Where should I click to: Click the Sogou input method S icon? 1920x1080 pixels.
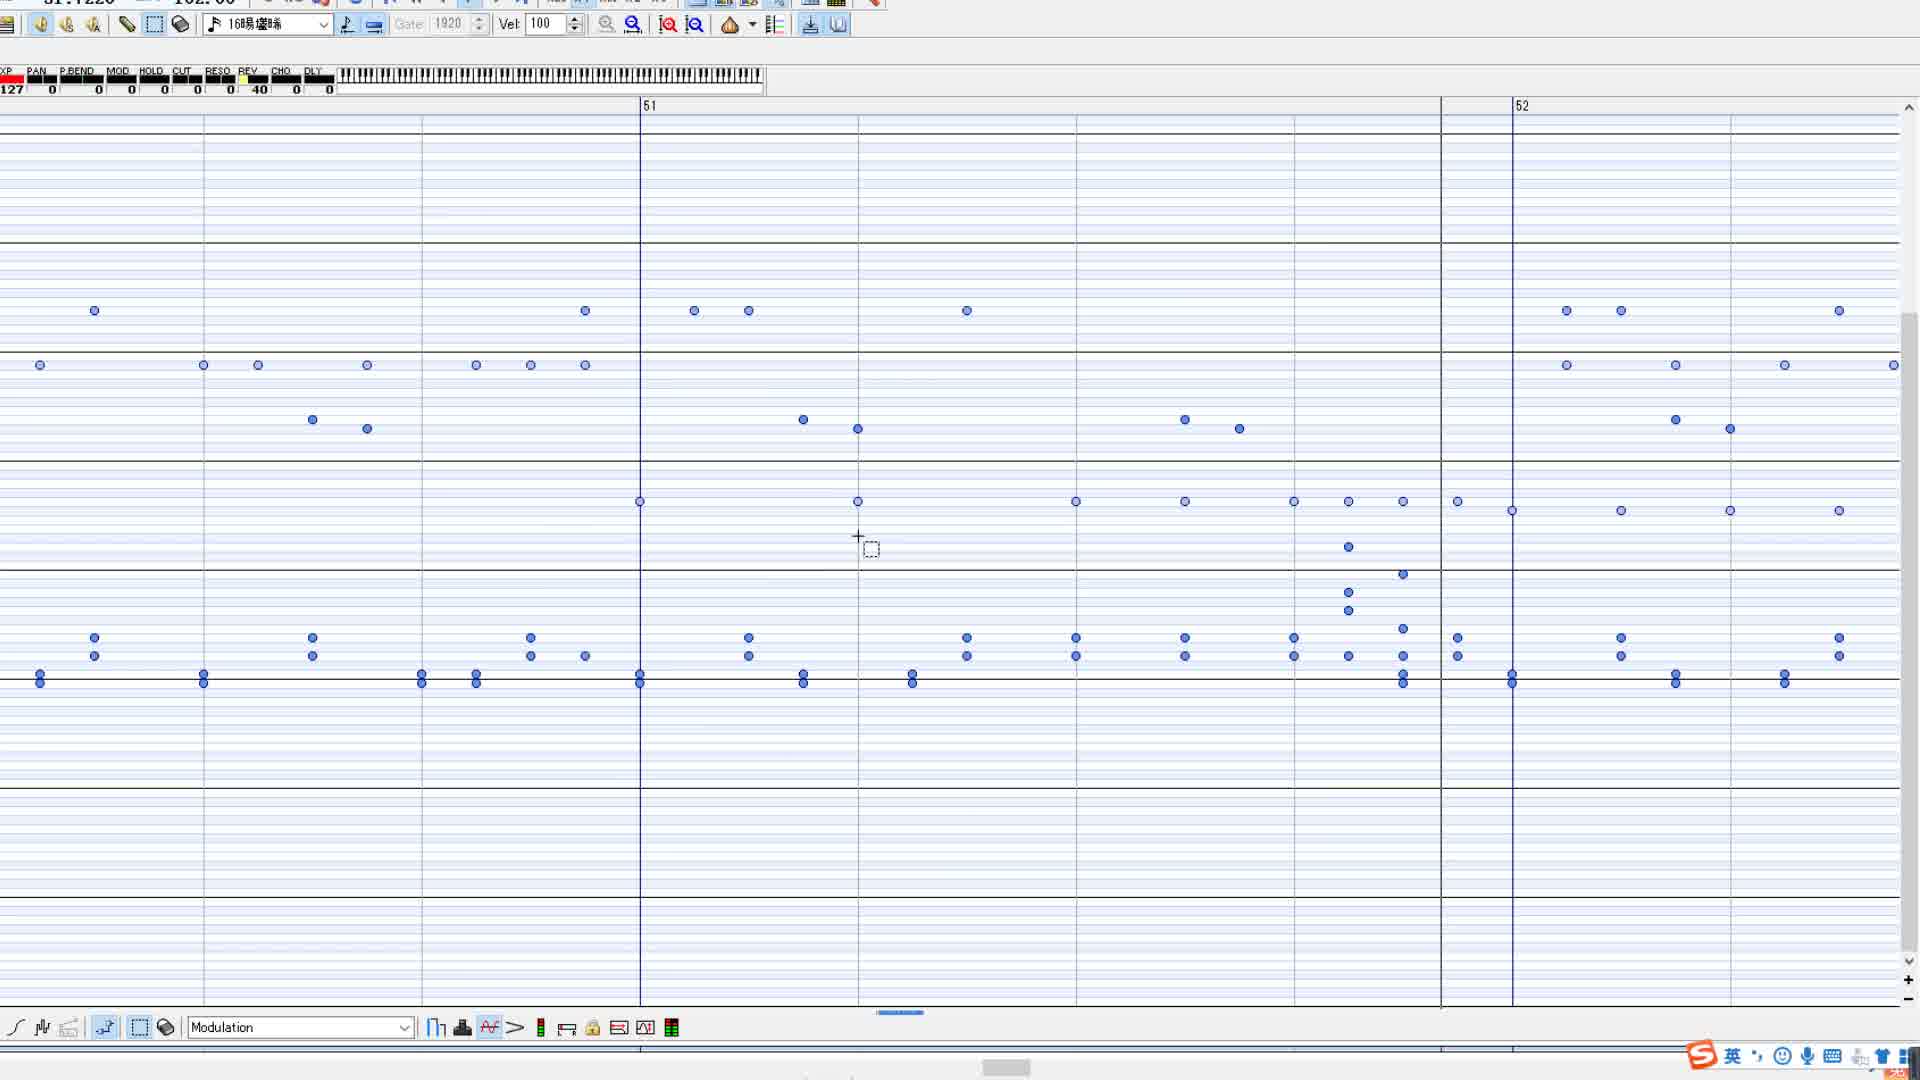(1701, 1055)
